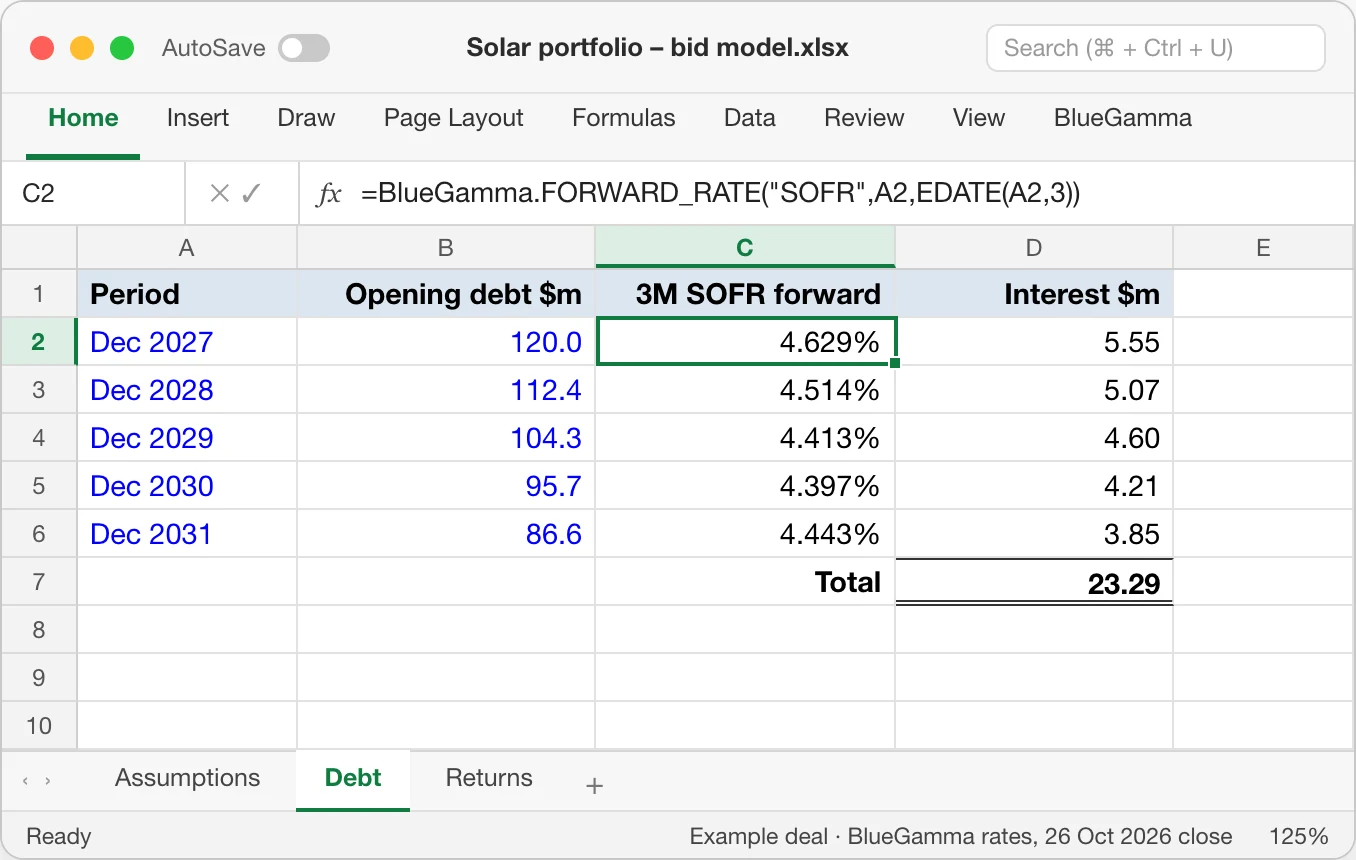Go to next sheet using right arrow
1356x860 pixels.
pyautogui.click(x=47, y=780)
